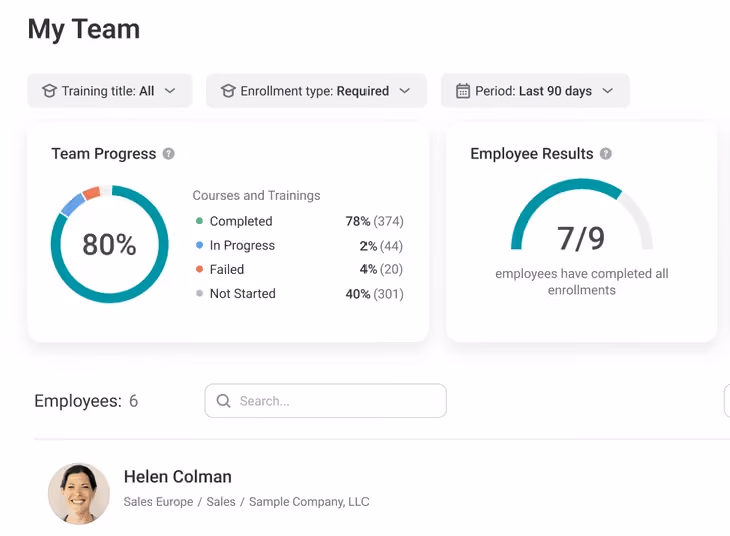Click the '4% (20)' failed value

point(381,269)
